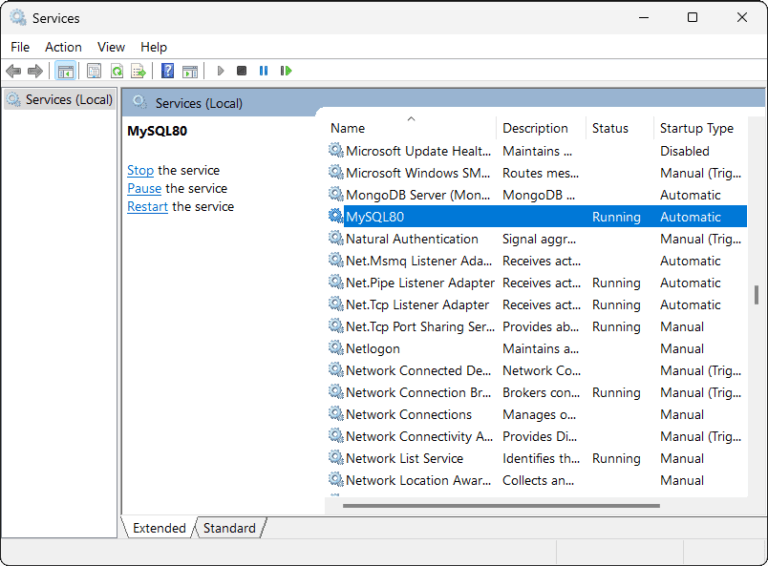The height and width of the screenshot is (566, 768).
Task: Click the Stop the service link
Action: pyautogui.click(x=140, y=170)
